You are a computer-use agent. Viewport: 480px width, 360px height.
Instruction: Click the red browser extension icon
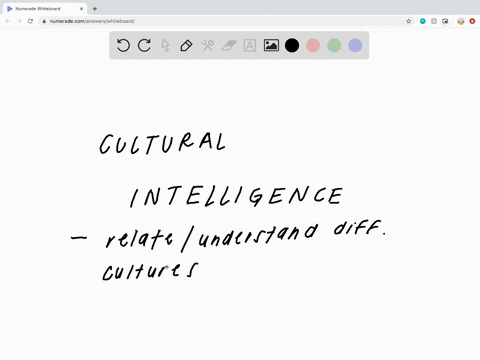(472, 21)
